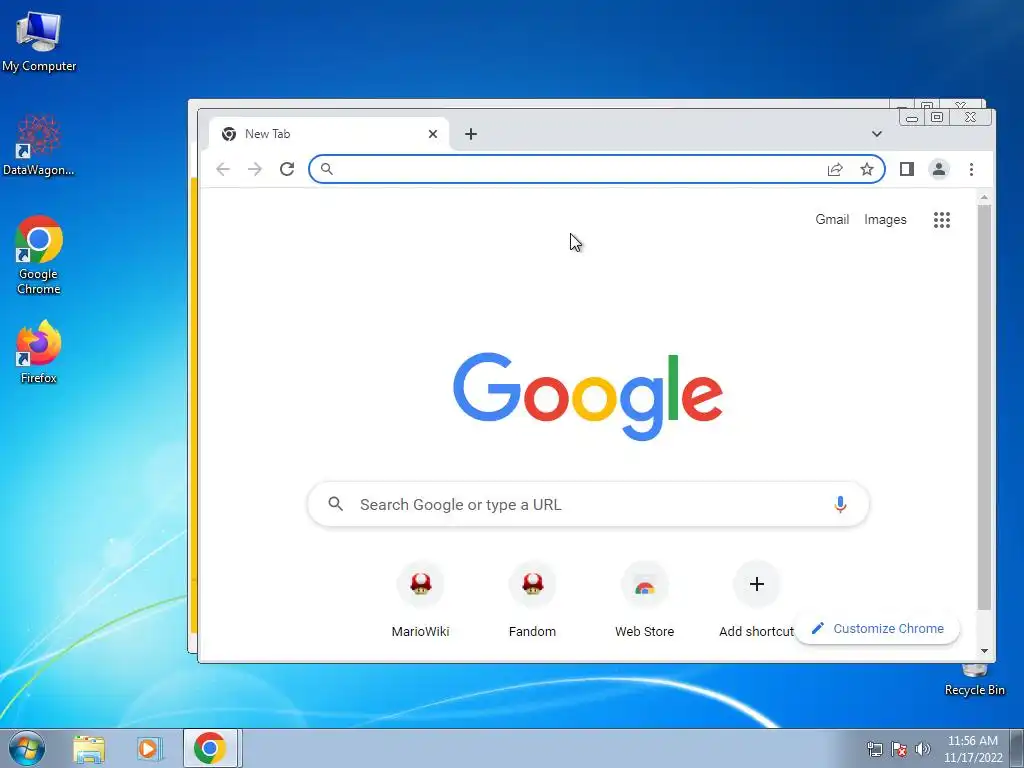Open the Web Store shortcut
The height and width of the screenshot is (768, 1024).
pos(645,601)
